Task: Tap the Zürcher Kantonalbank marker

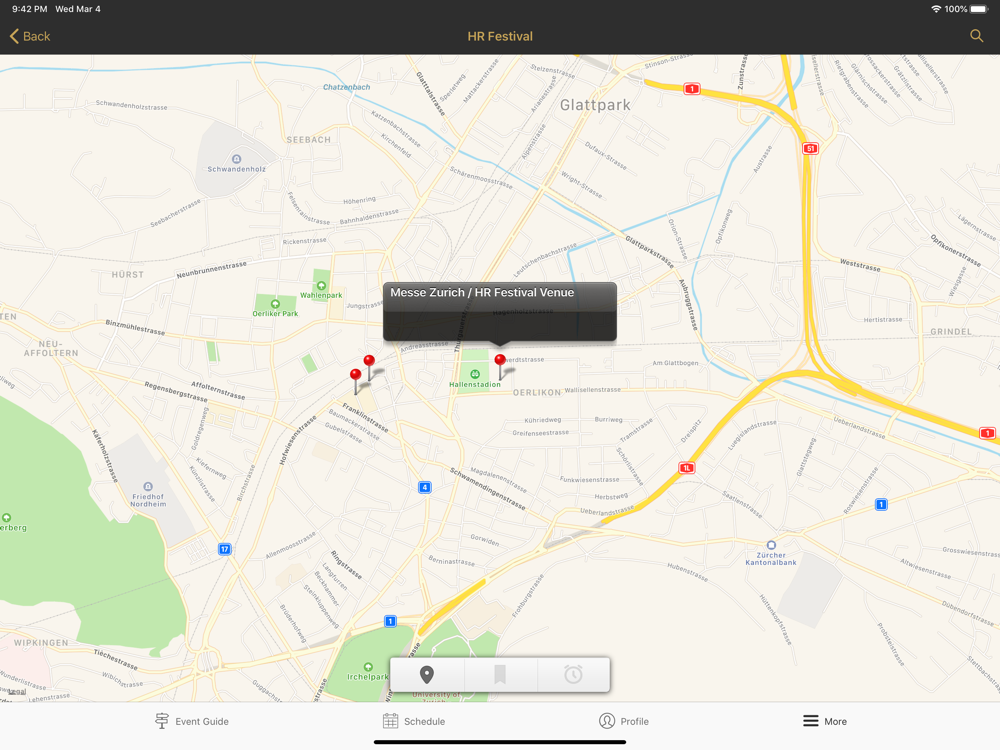Action: coord(771,545)
